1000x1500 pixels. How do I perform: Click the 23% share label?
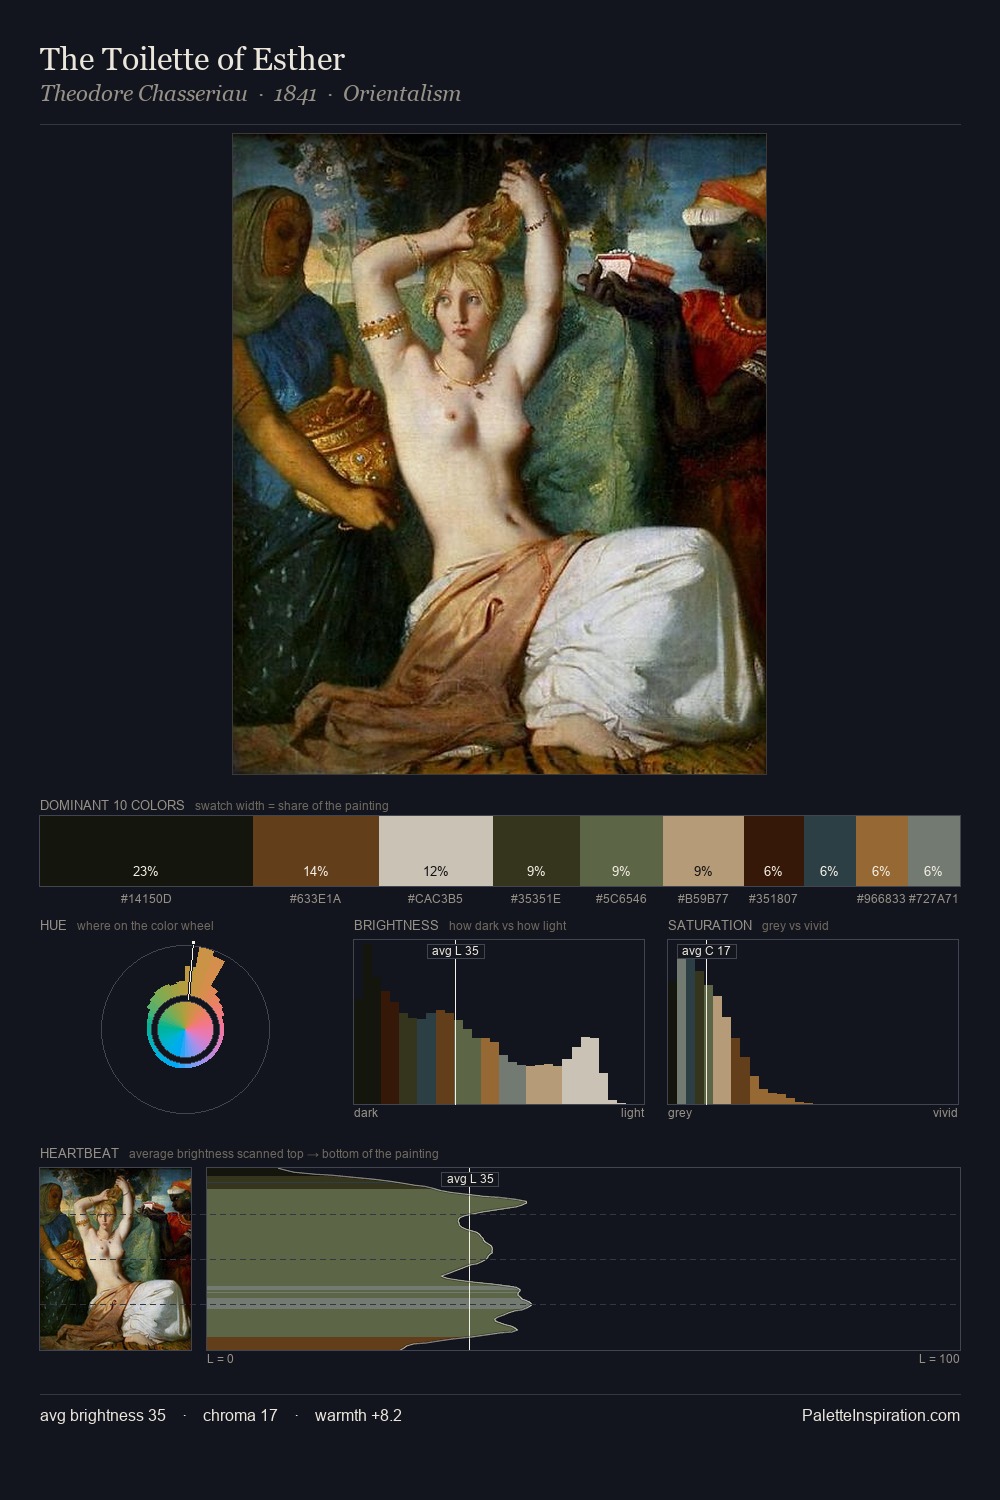pyautogui.click(x=146, y=871)
